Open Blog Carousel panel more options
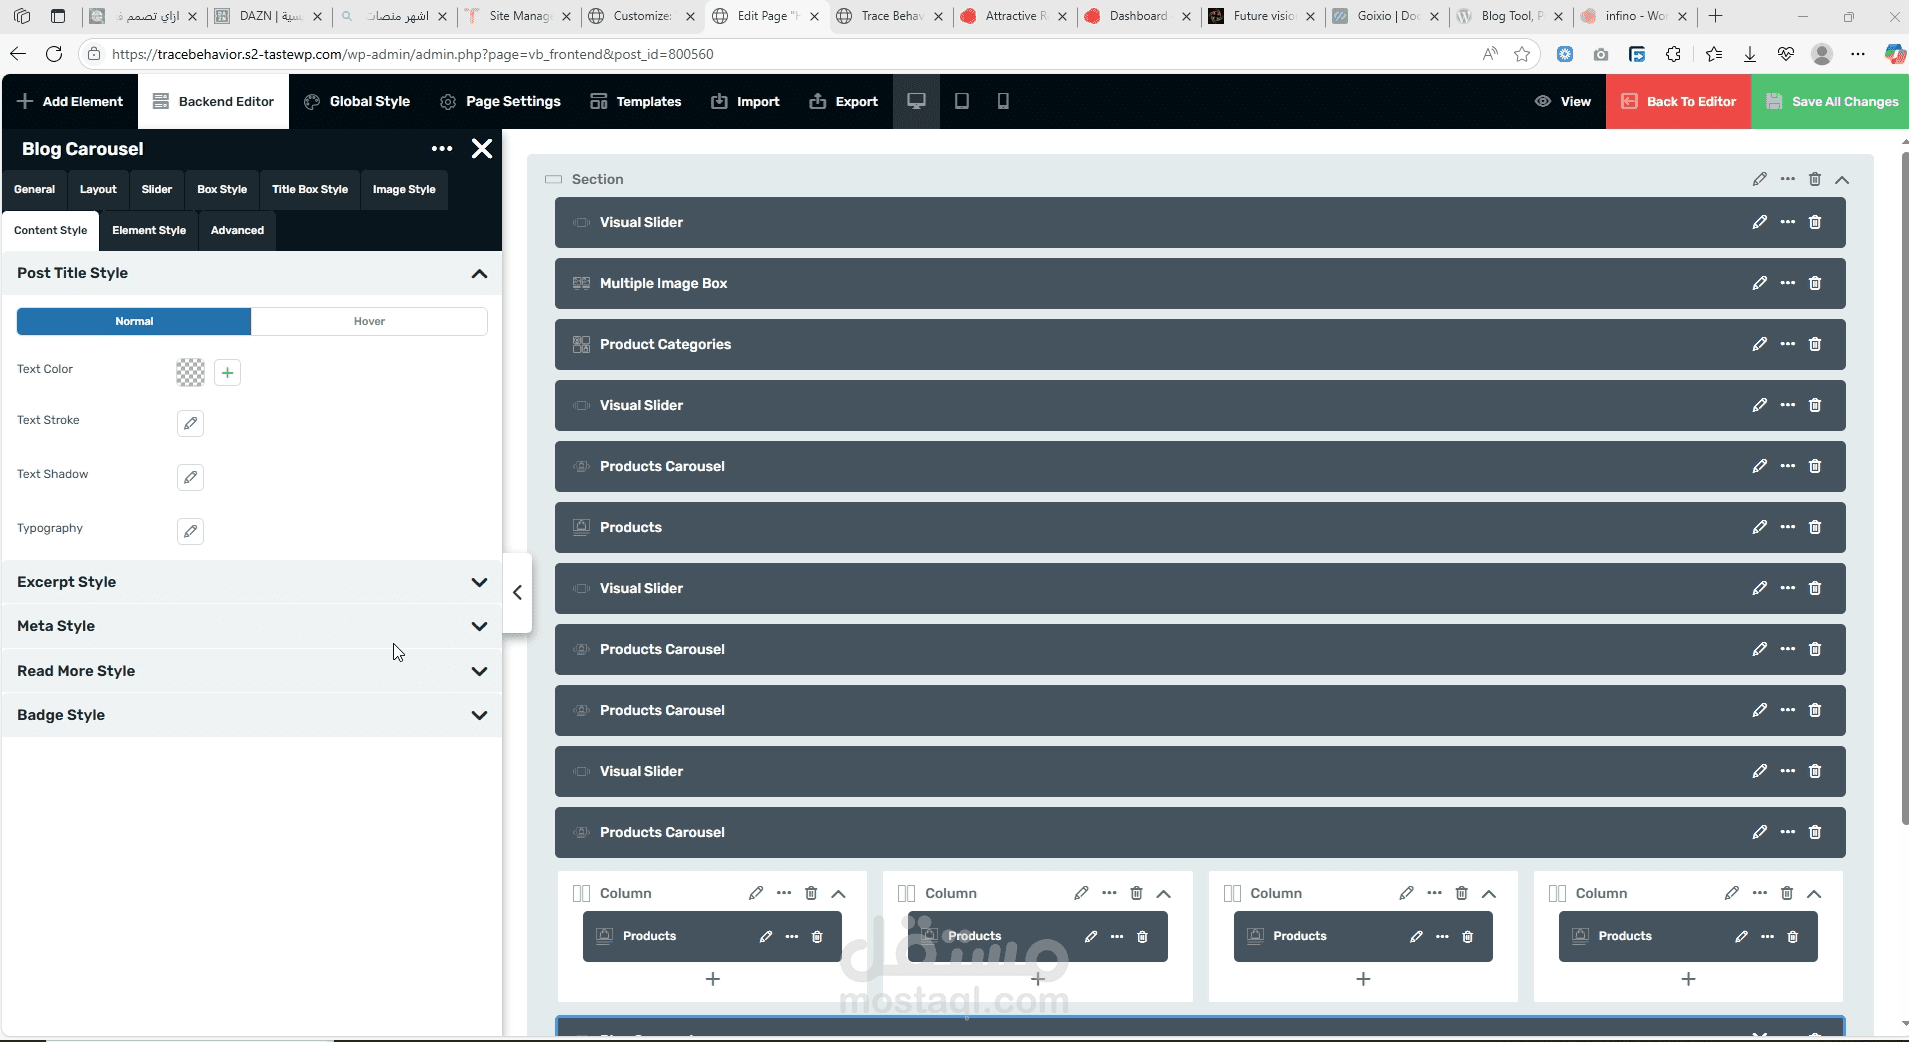 click(442, 149)
